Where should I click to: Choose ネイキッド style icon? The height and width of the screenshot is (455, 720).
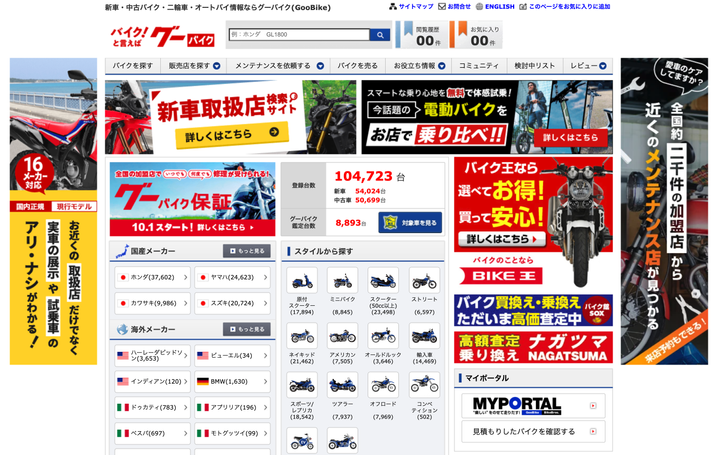(302, 336)
